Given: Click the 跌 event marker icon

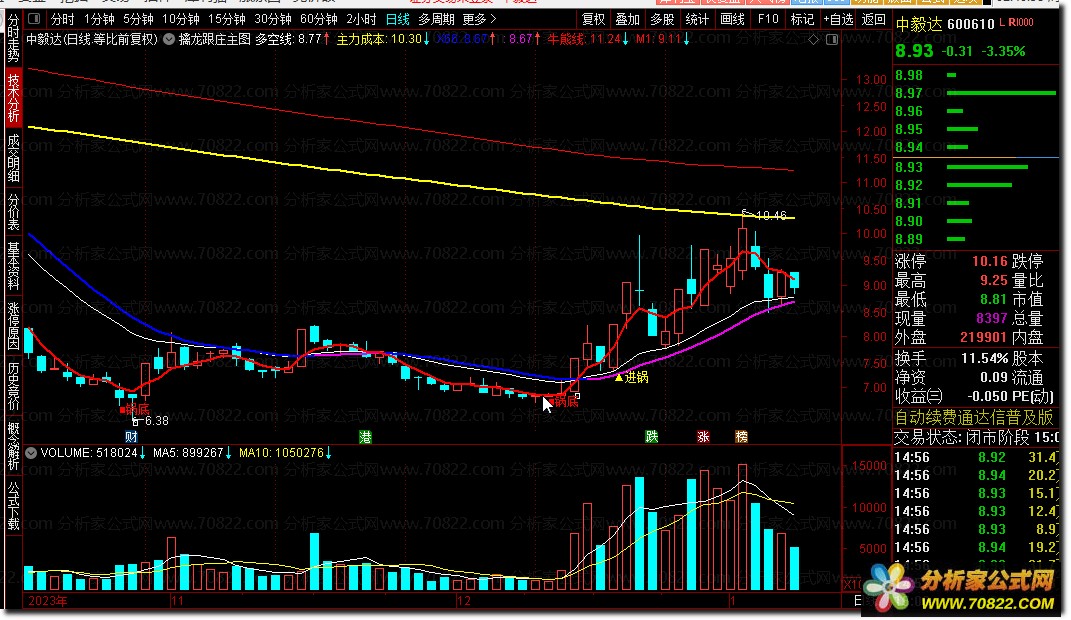Looking at the screenshot, I should tap(652, 437).
